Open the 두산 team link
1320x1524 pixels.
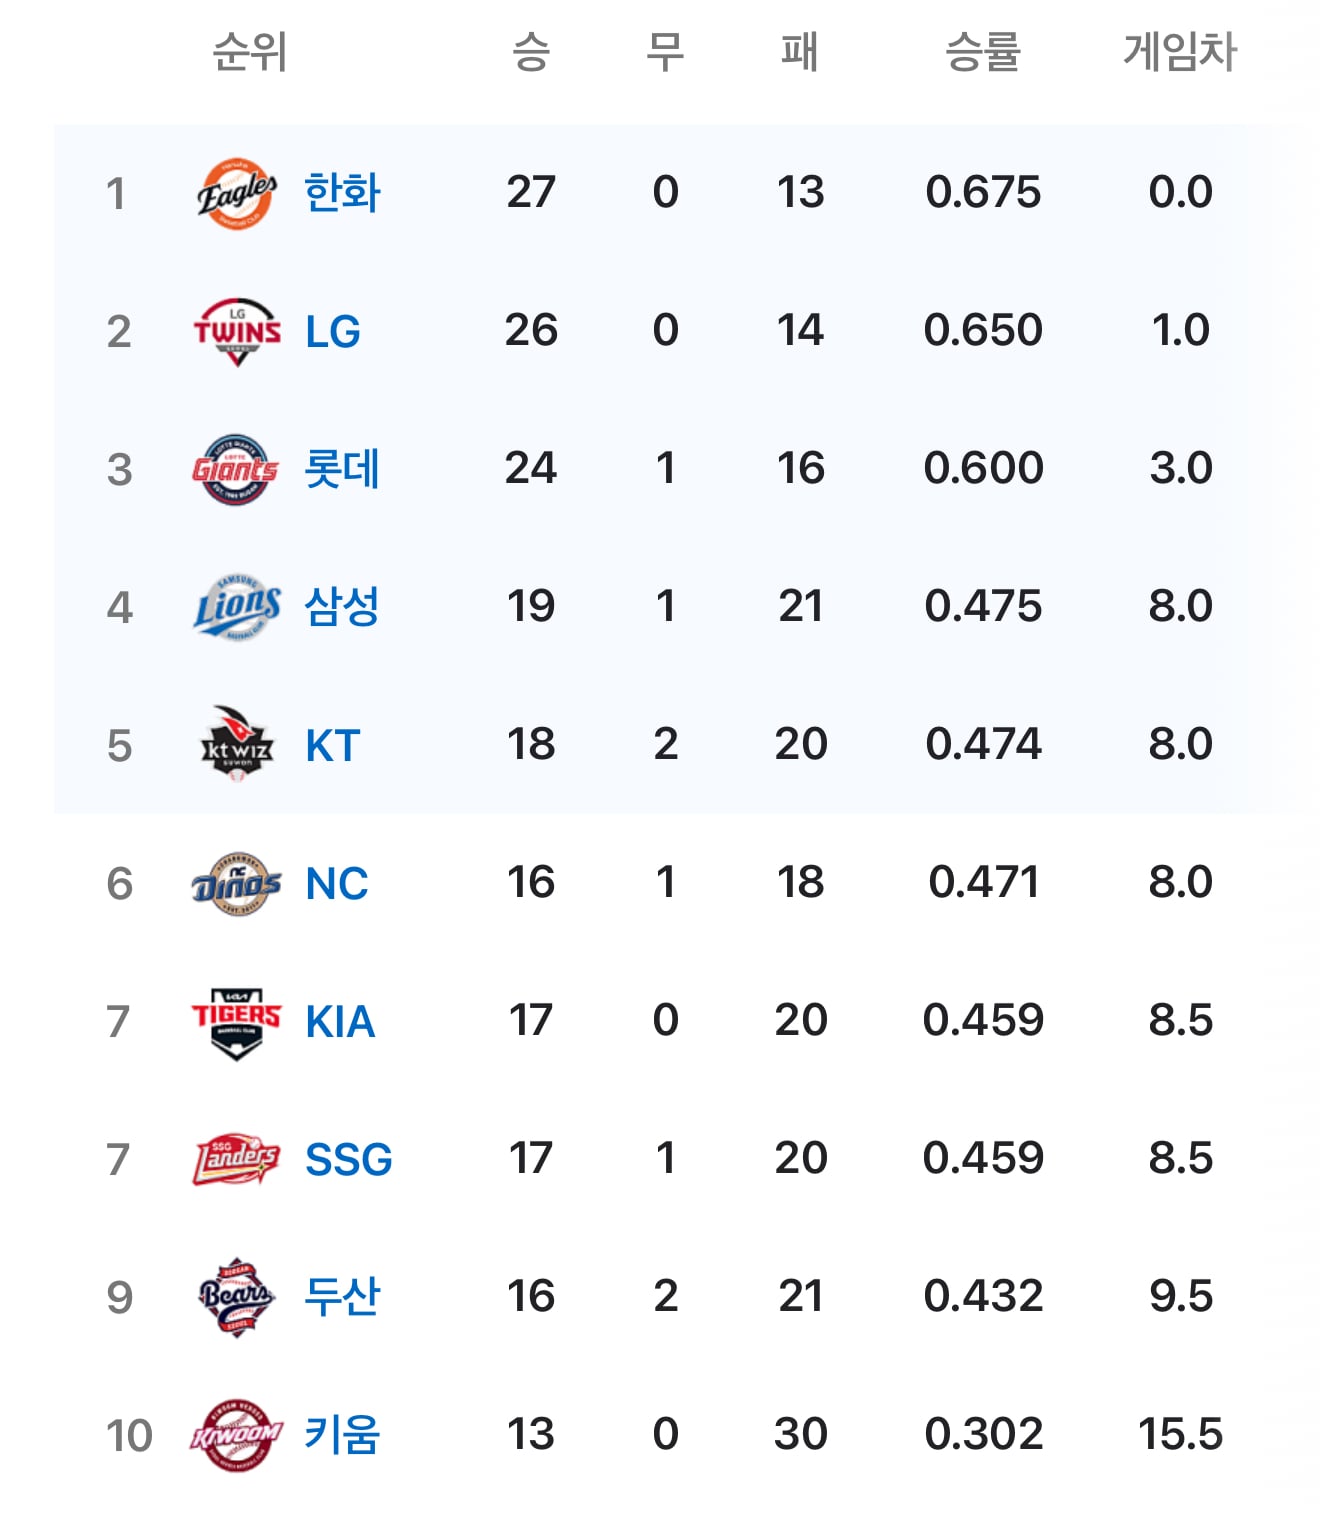pos(342,1296)
